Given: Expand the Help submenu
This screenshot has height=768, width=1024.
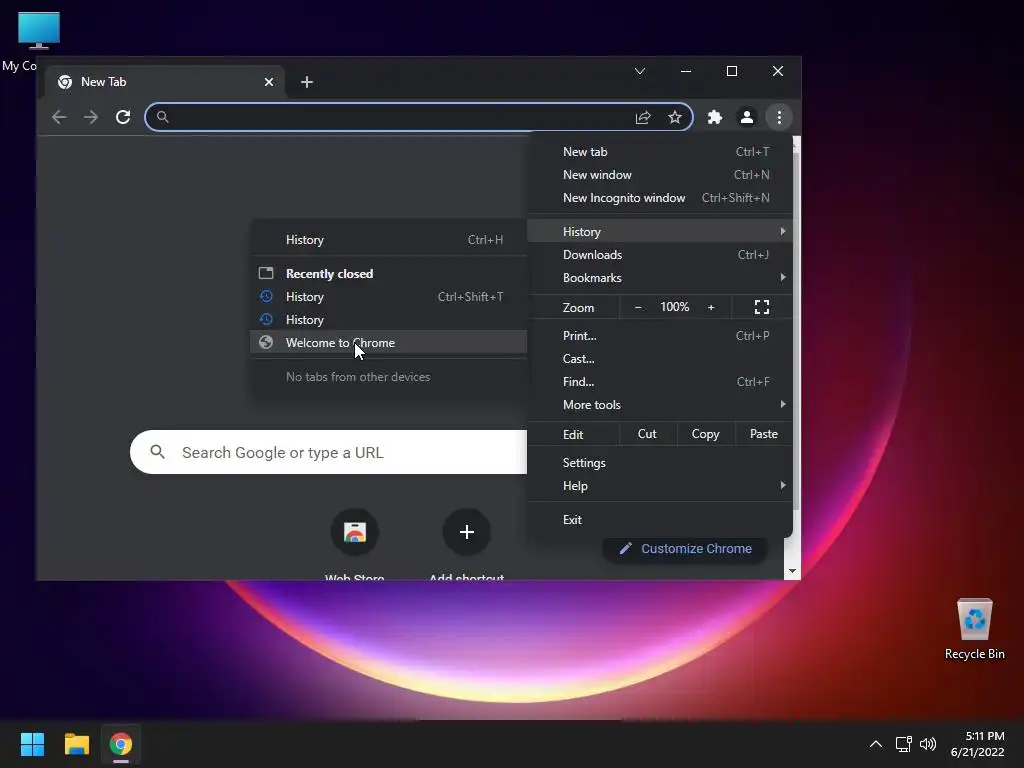Looking at the screenshot, I should tap(660, 486).
